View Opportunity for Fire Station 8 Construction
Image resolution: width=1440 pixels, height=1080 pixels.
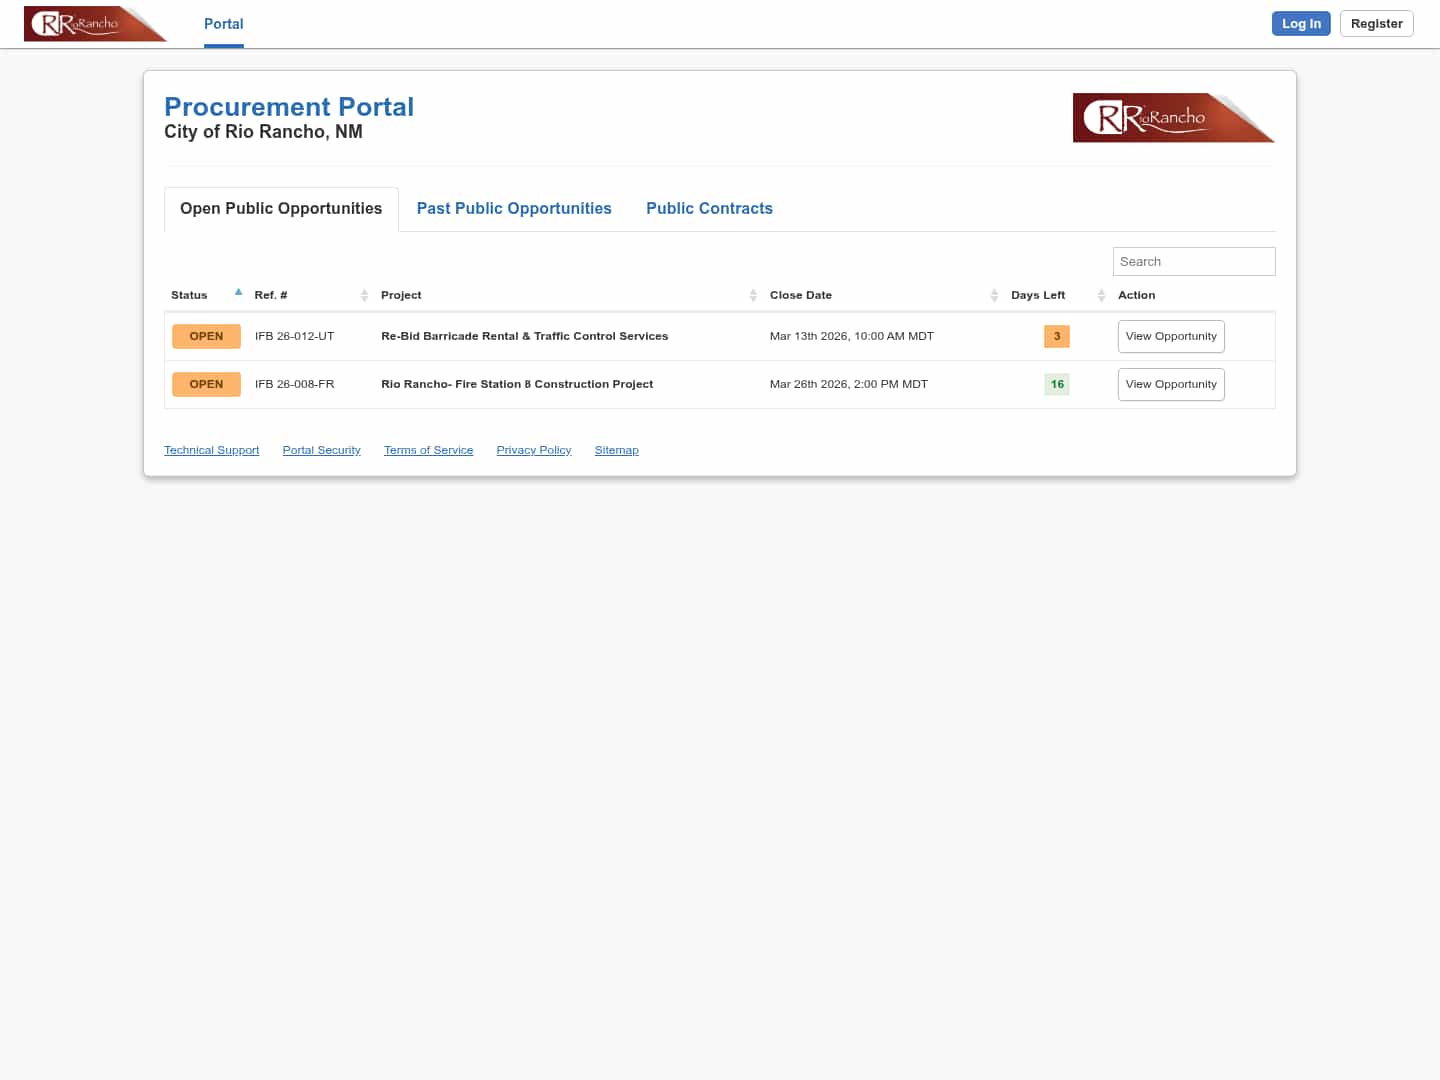tap(1171, 384)
